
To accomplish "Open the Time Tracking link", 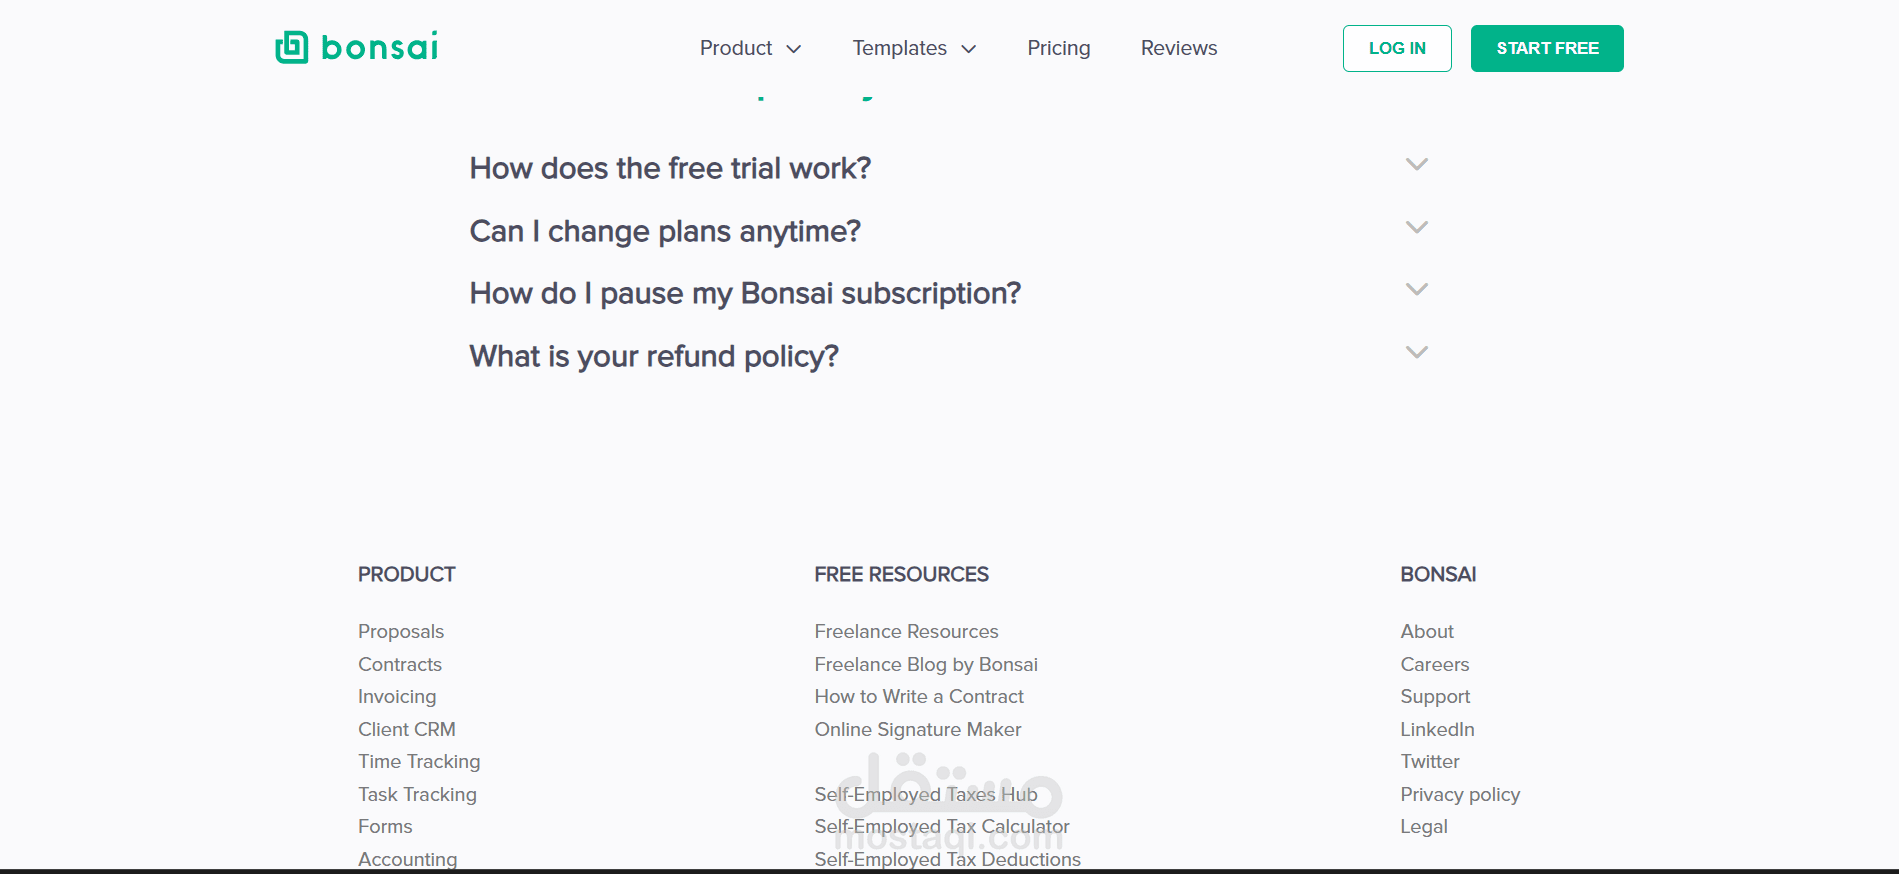I will tap(419, 762).
